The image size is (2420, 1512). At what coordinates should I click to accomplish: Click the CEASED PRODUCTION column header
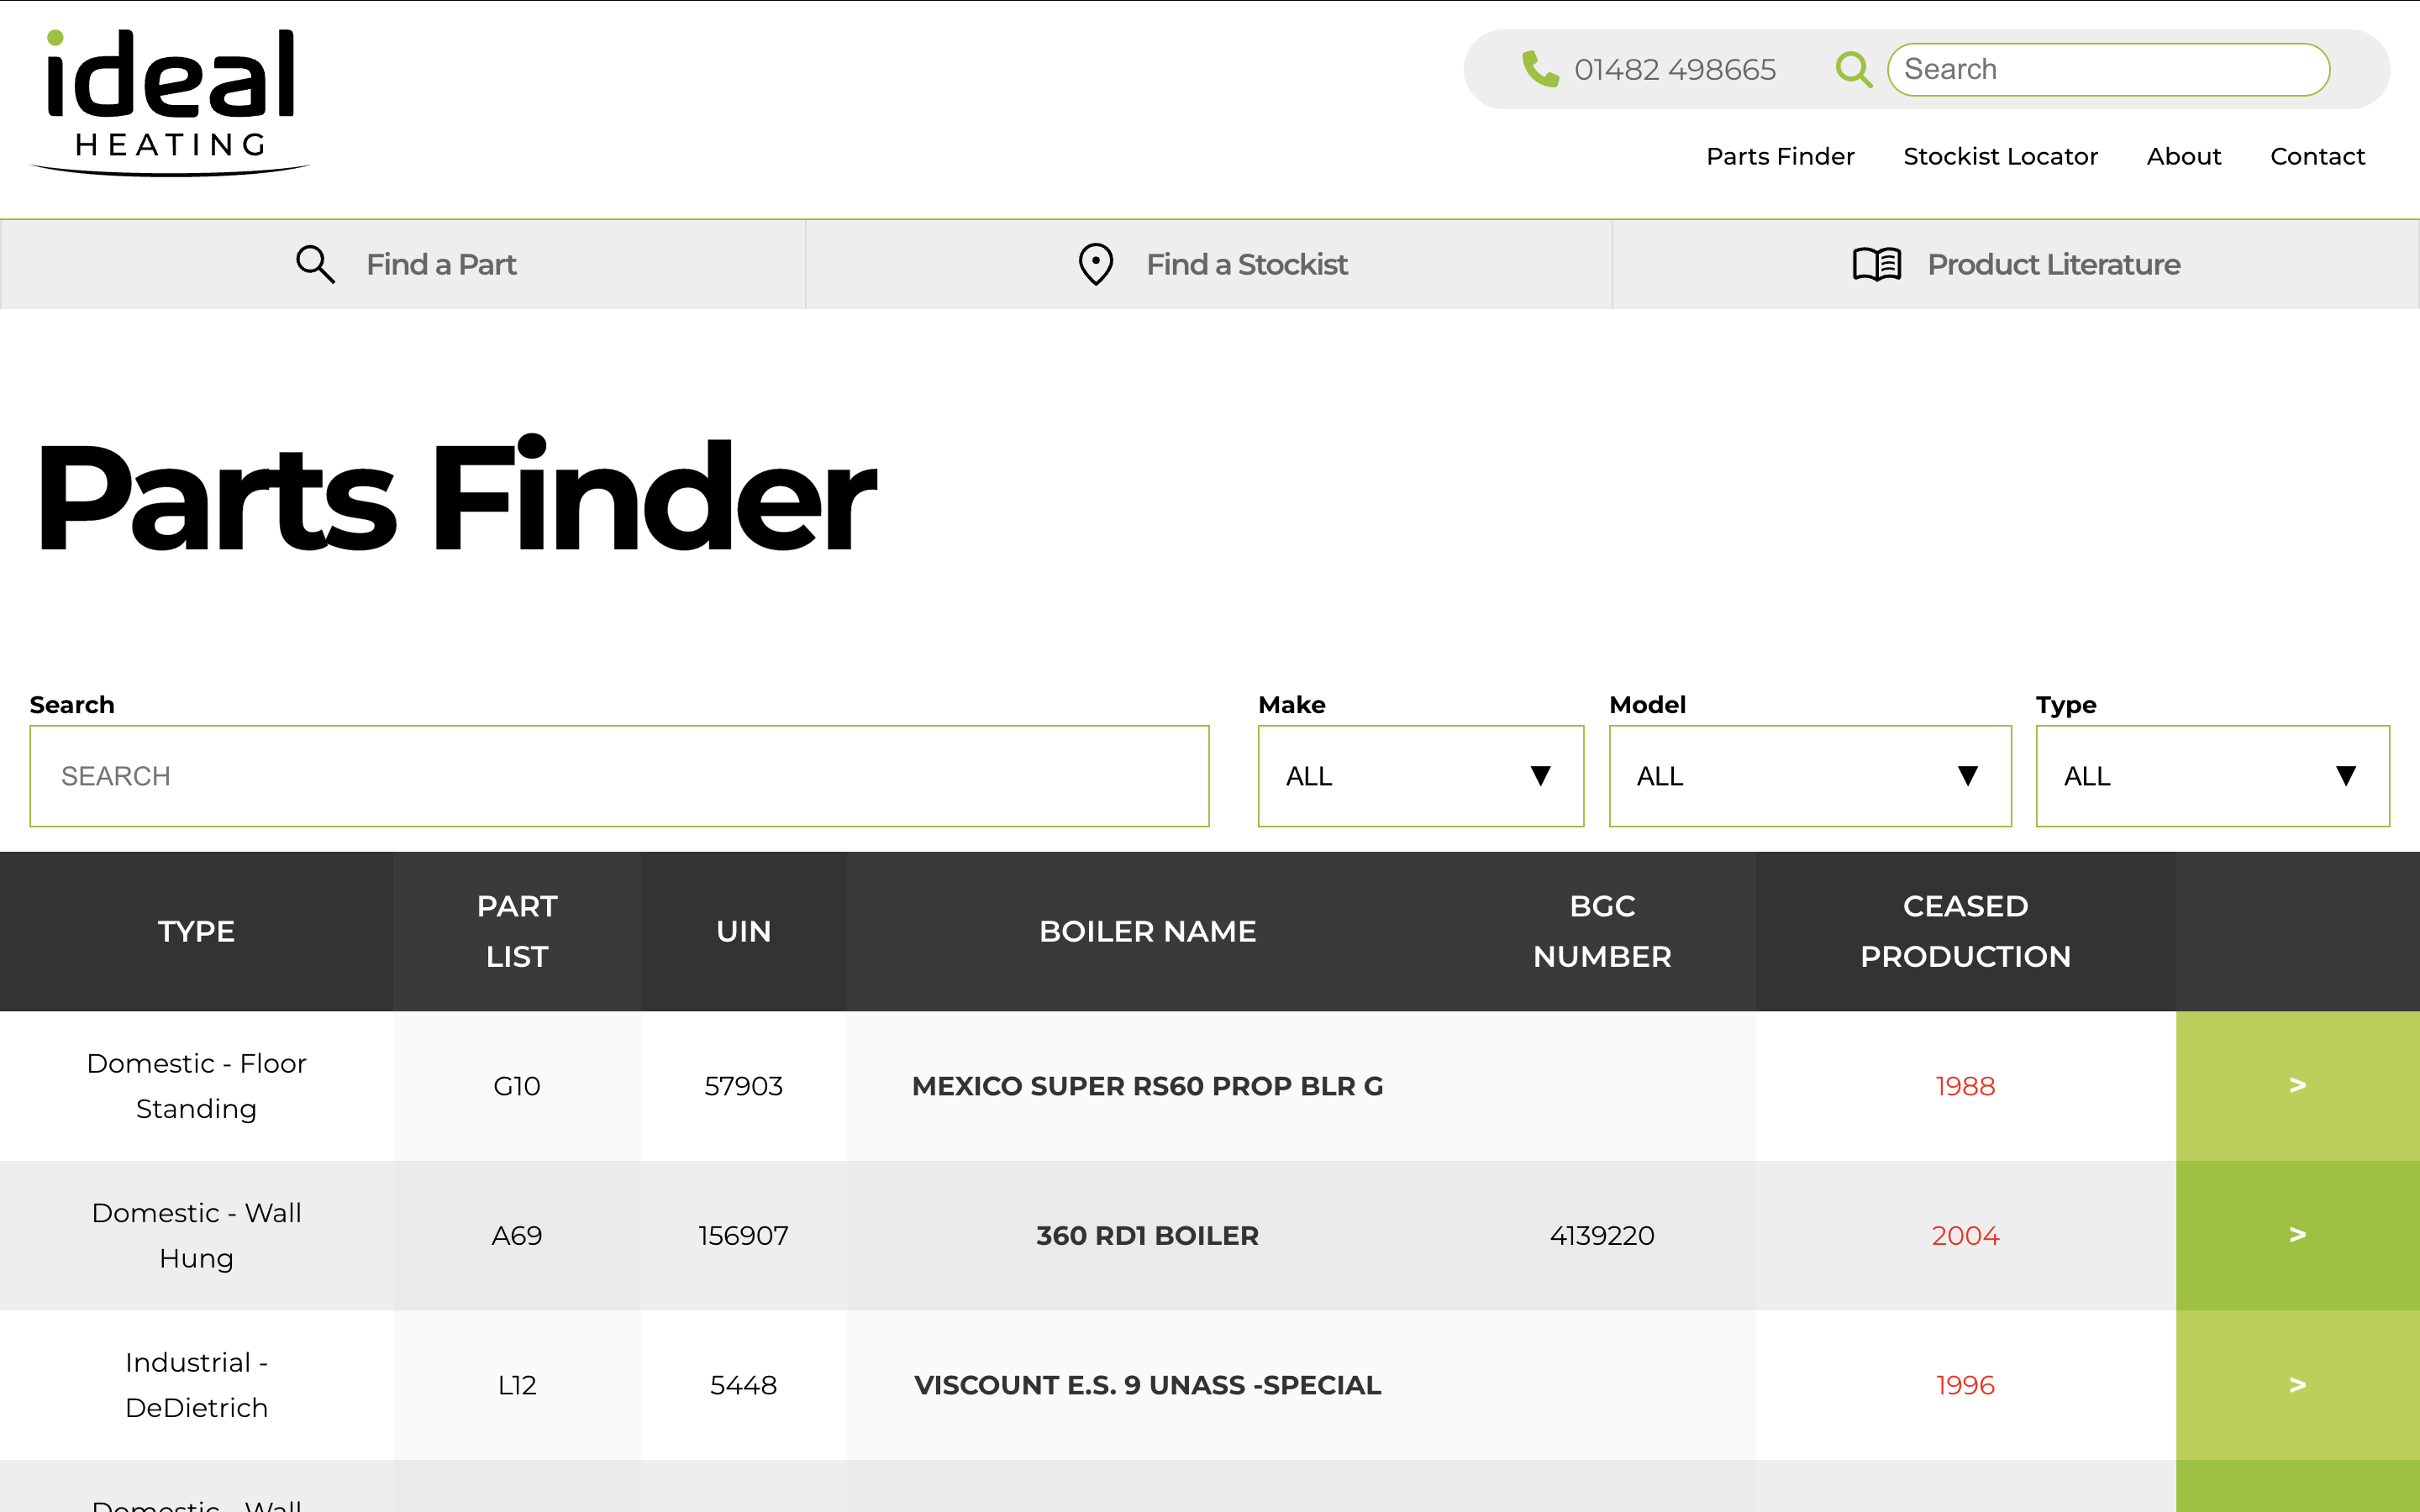1965,931
